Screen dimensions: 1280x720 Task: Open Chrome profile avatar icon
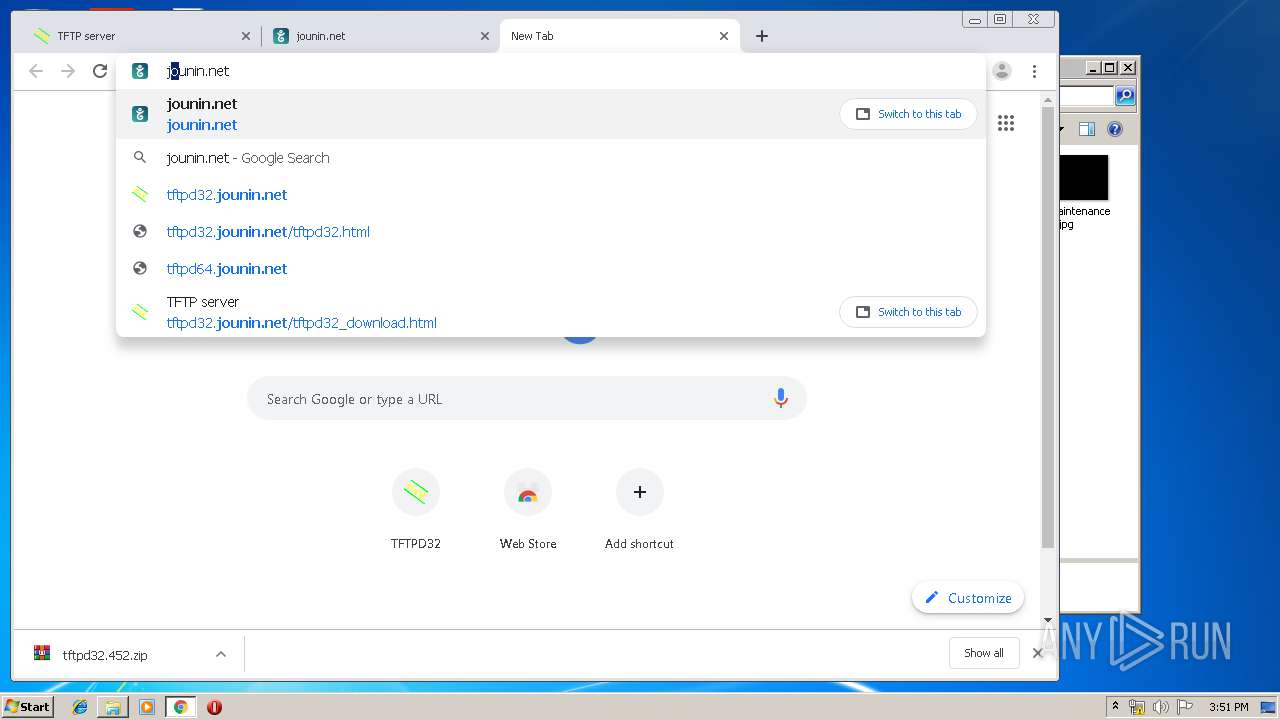tap(1001, 71)
